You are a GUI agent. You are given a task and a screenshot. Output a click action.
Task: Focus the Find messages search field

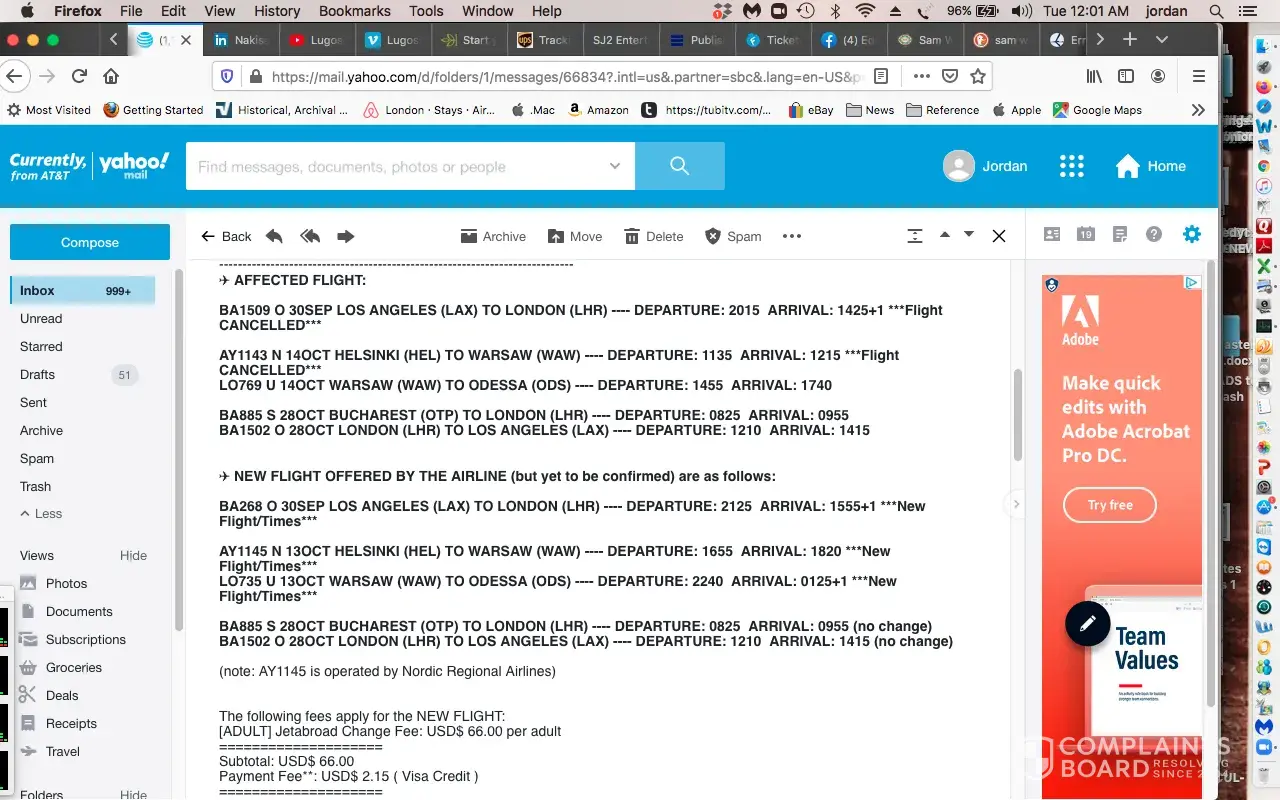396,166
